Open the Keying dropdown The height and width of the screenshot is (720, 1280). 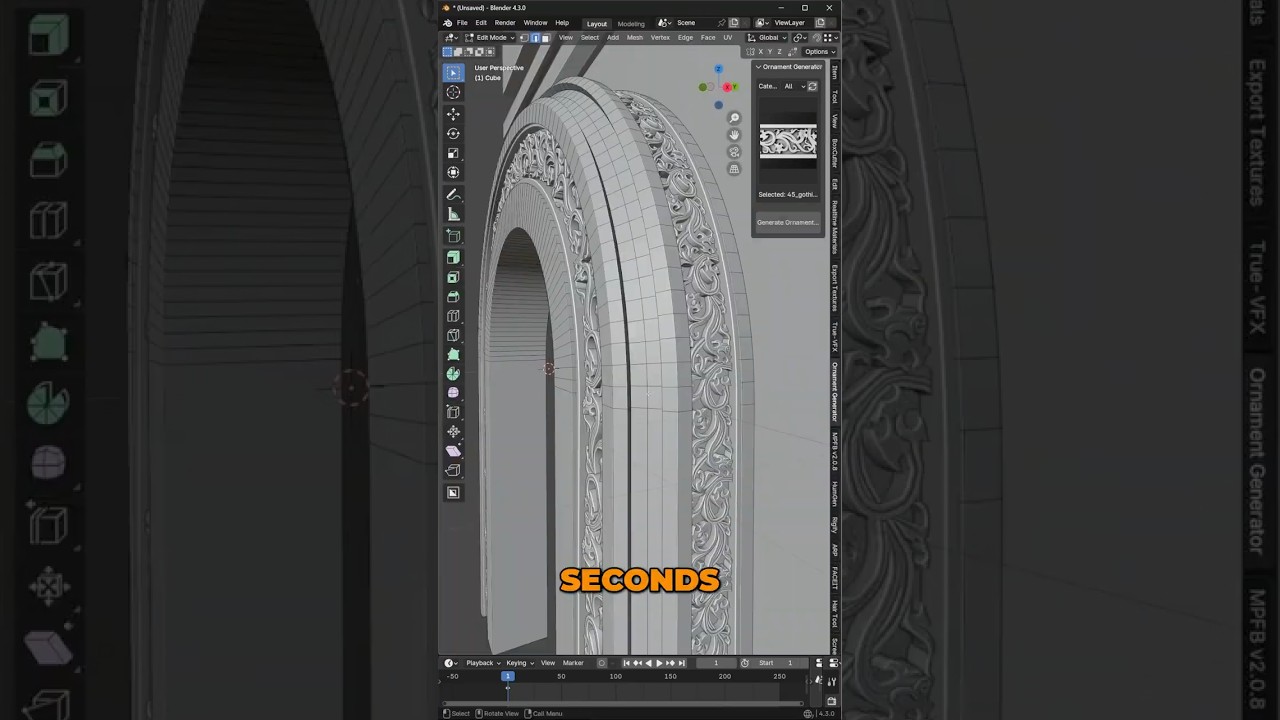point(520,663)
